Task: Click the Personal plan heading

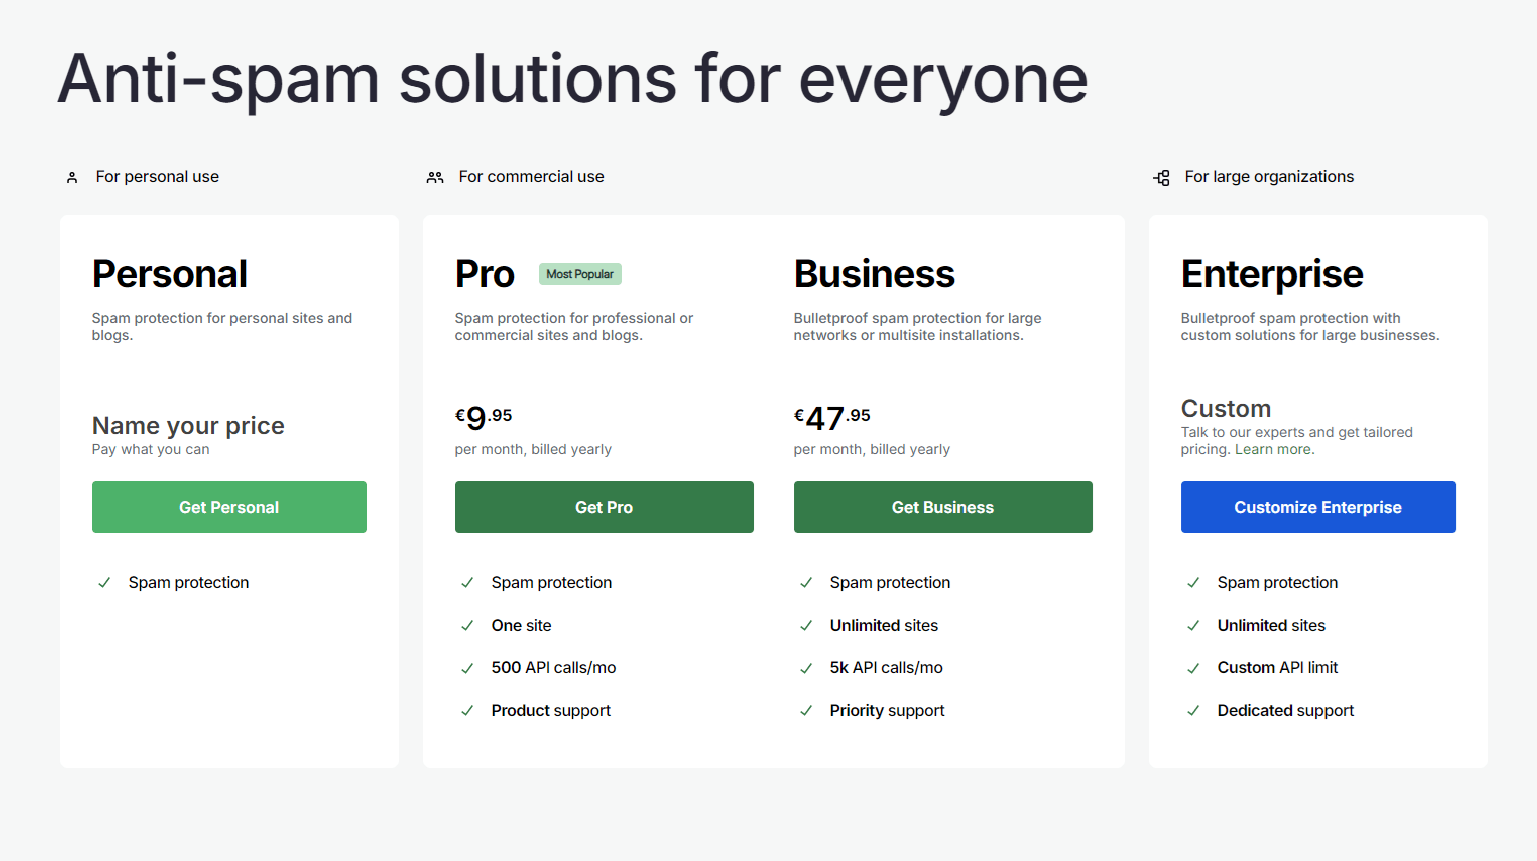Action: 170,274
